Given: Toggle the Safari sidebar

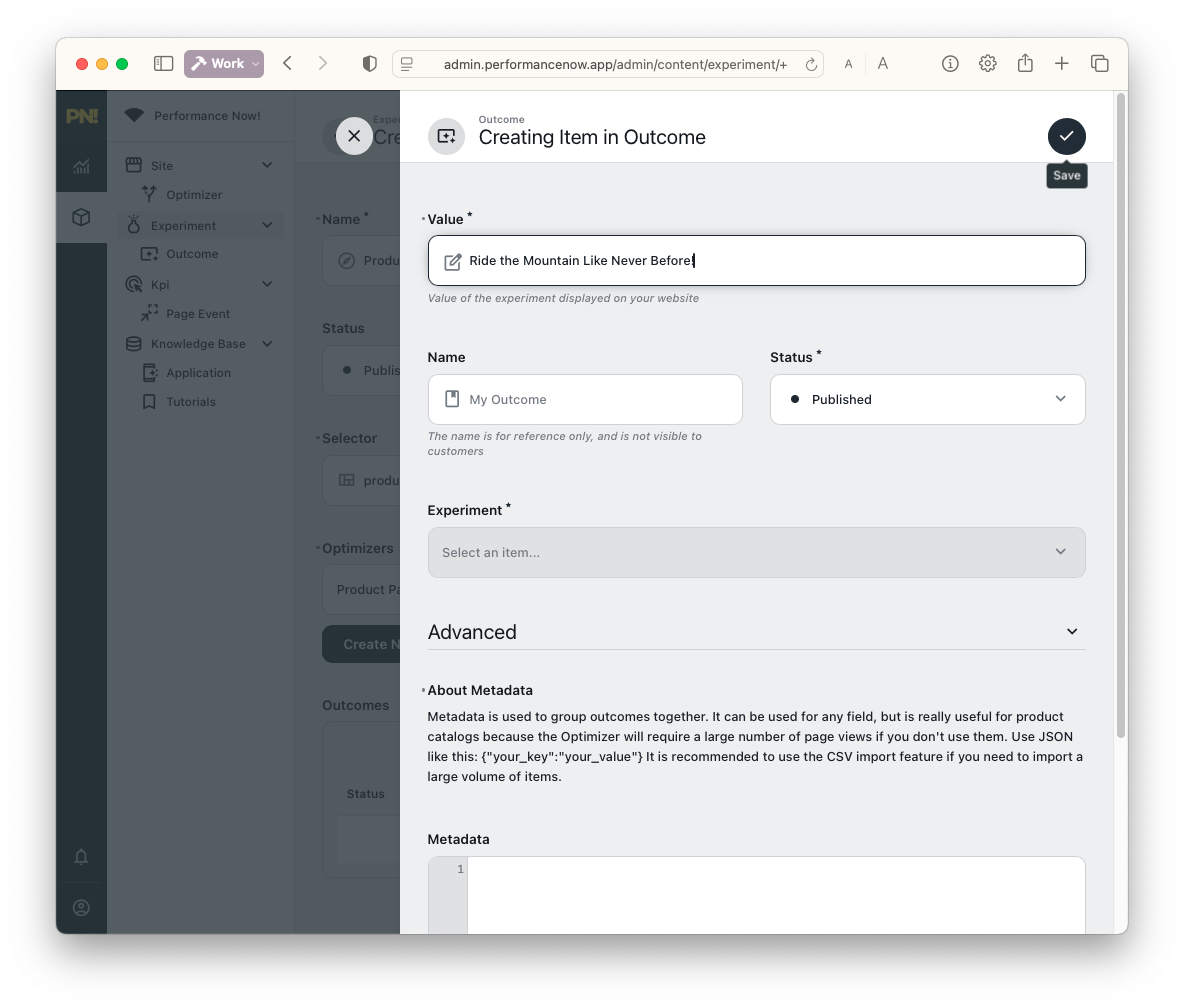Looking at the screenshot, I should (163, 64).
